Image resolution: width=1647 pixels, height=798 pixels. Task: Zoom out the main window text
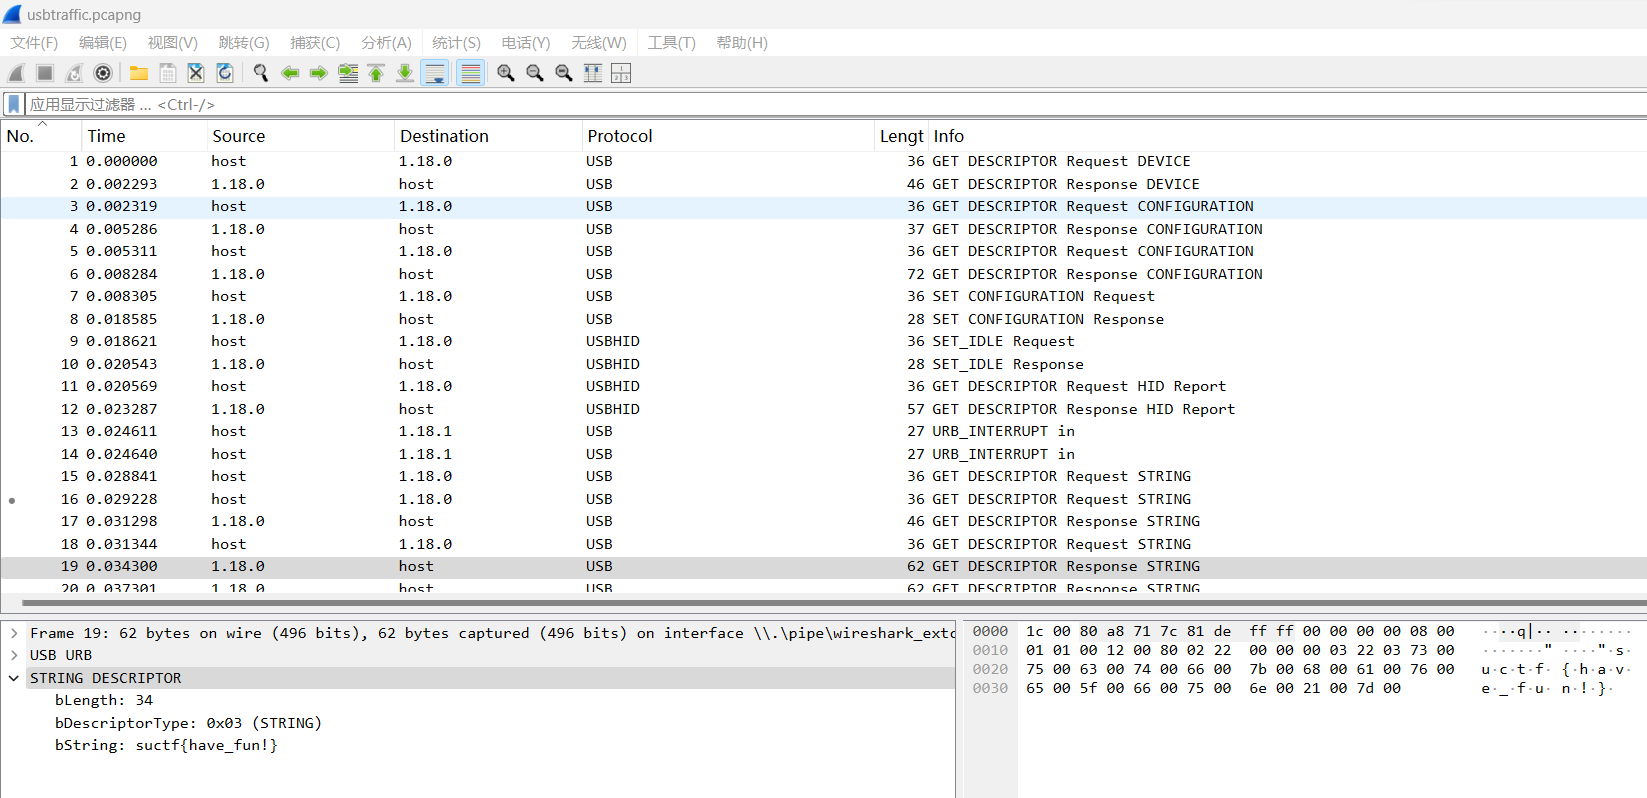tap(535, 73)
